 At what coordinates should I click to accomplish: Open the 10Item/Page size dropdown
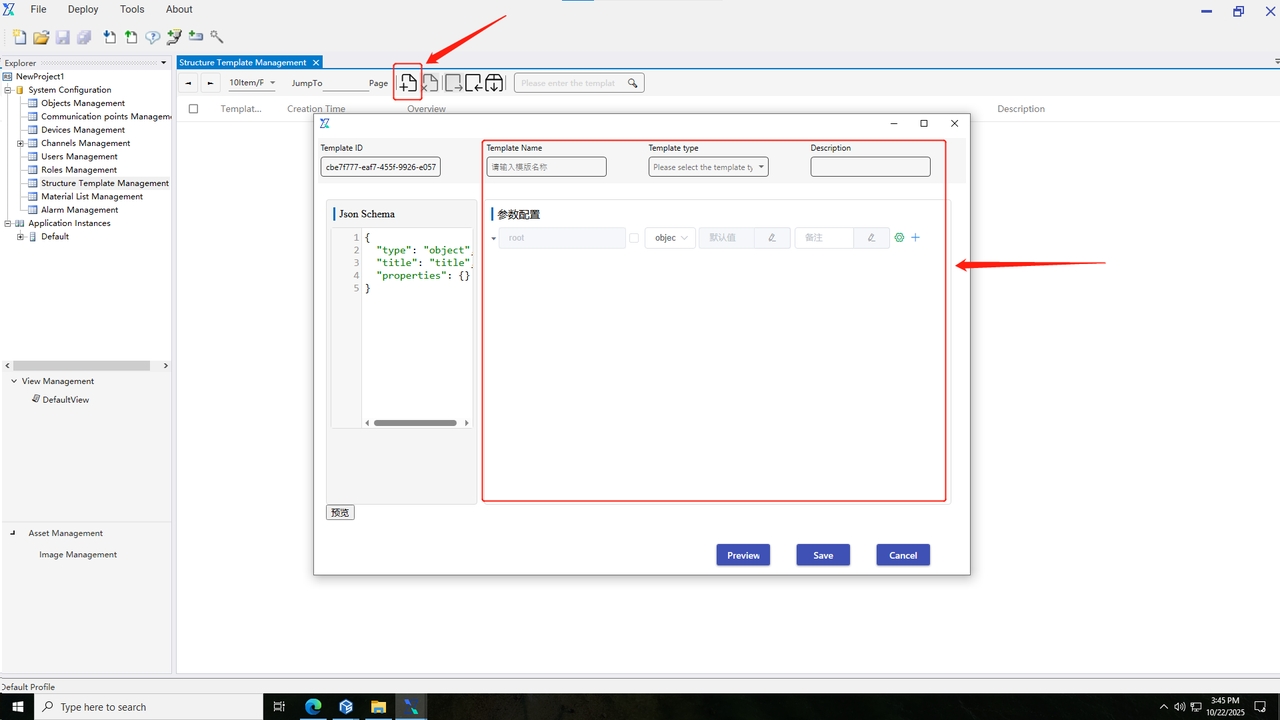[252, 83]
